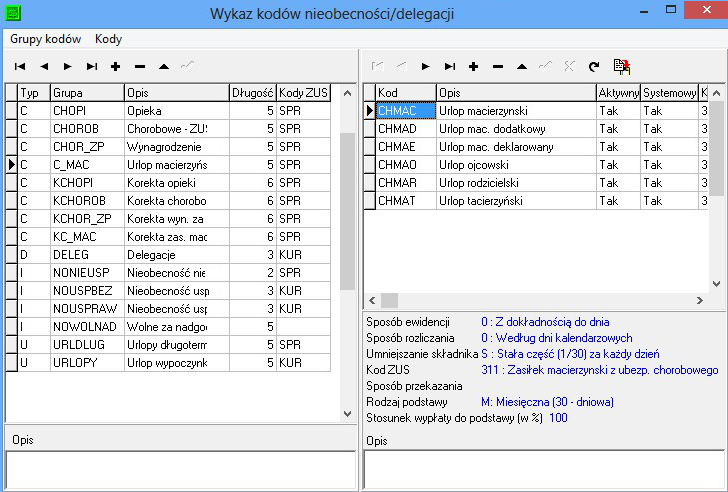Go to next record in groups navigator
Image resolution: width=728 pixels, height=492 pixels.
click(x=68, y=66)
